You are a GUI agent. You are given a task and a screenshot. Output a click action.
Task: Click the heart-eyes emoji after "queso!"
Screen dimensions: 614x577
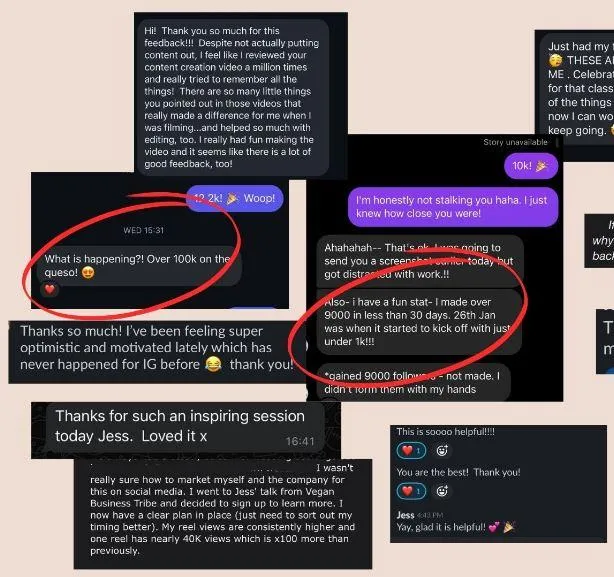tap(88, 272)
